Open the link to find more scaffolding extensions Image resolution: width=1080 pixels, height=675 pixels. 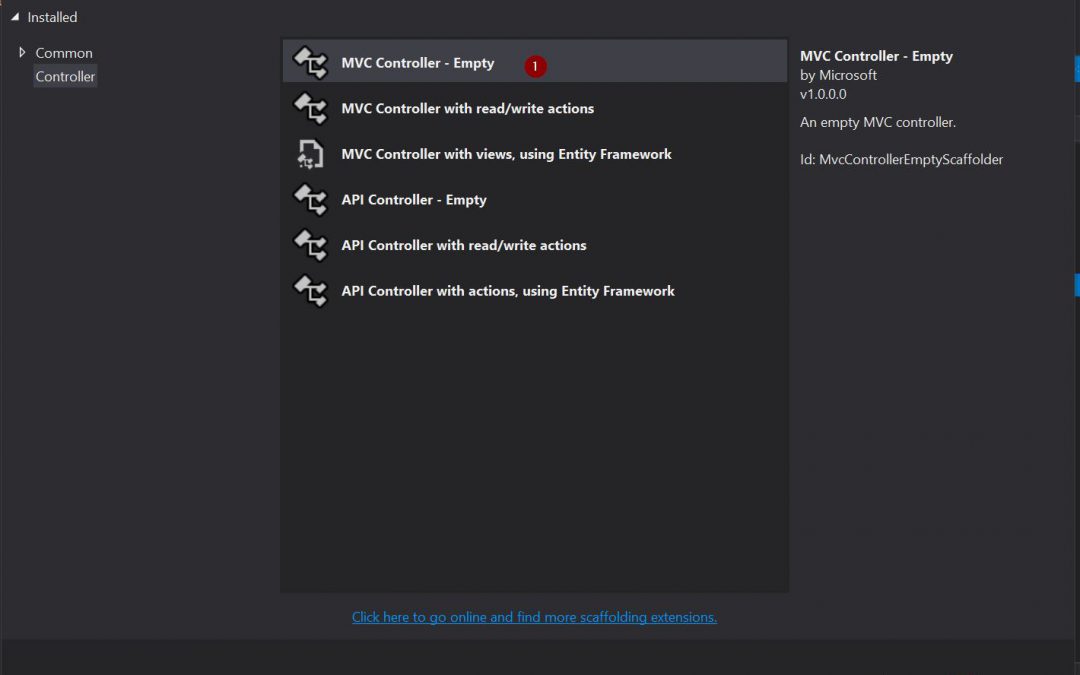click(x=534, y=617)
